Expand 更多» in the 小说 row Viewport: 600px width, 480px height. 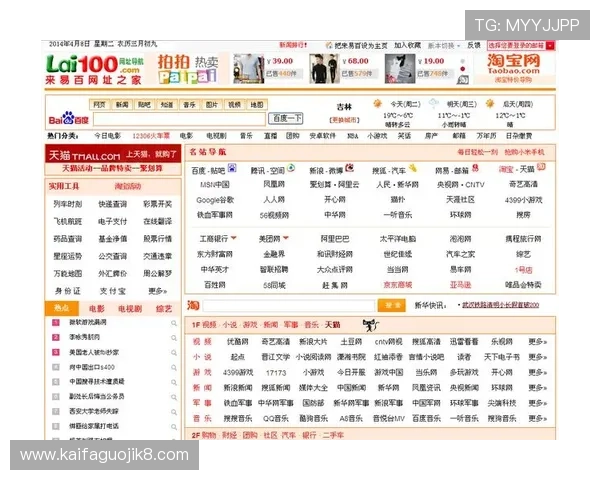click(537, 357)
